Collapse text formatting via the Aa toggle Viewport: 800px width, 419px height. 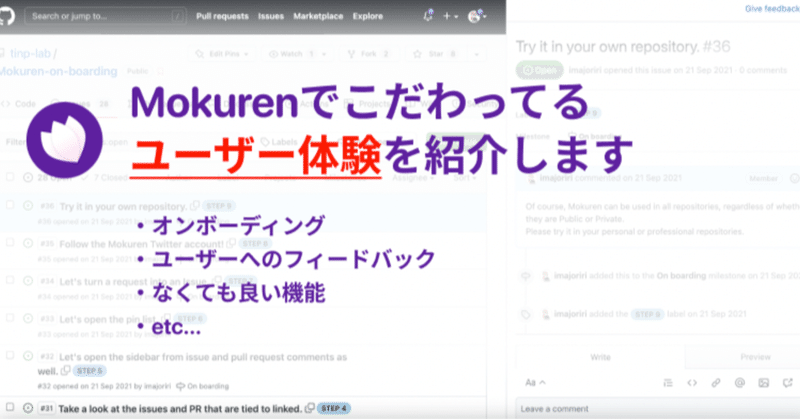tap(535, 383)
